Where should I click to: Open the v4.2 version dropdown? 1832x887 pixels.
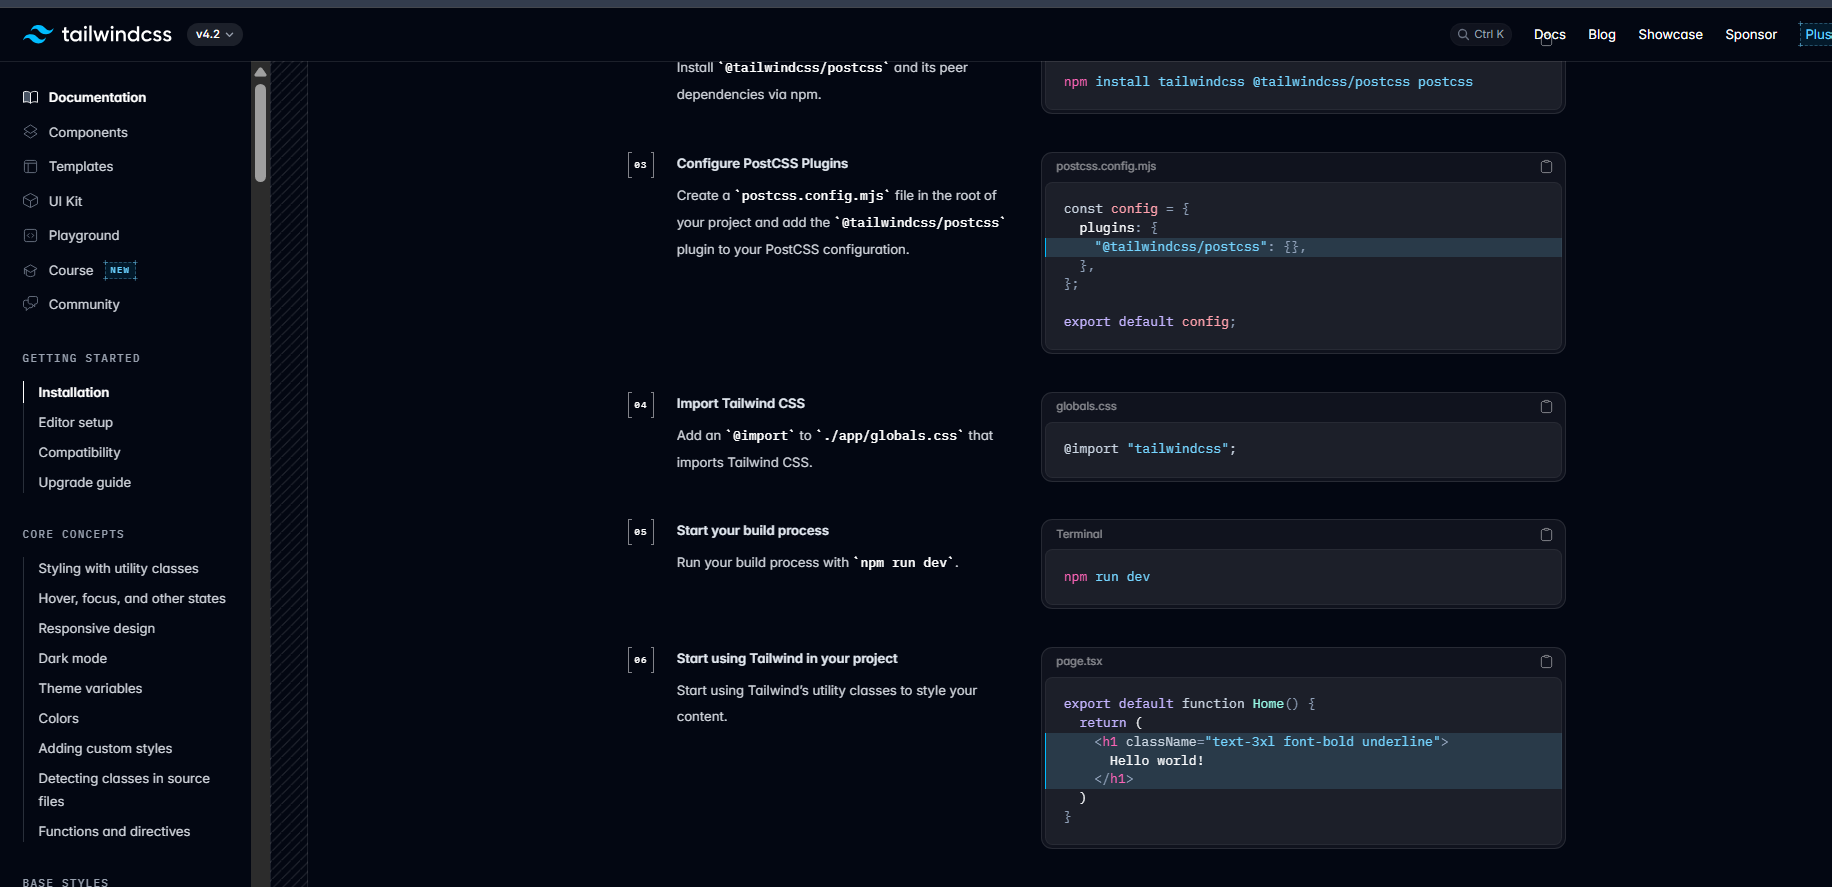[214, 34]
